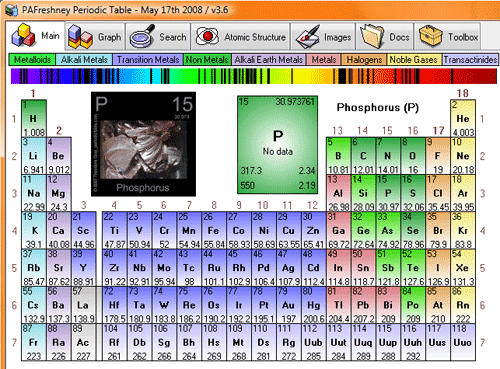
Task: Click the folder Docs icon
Action: (372, 36)
